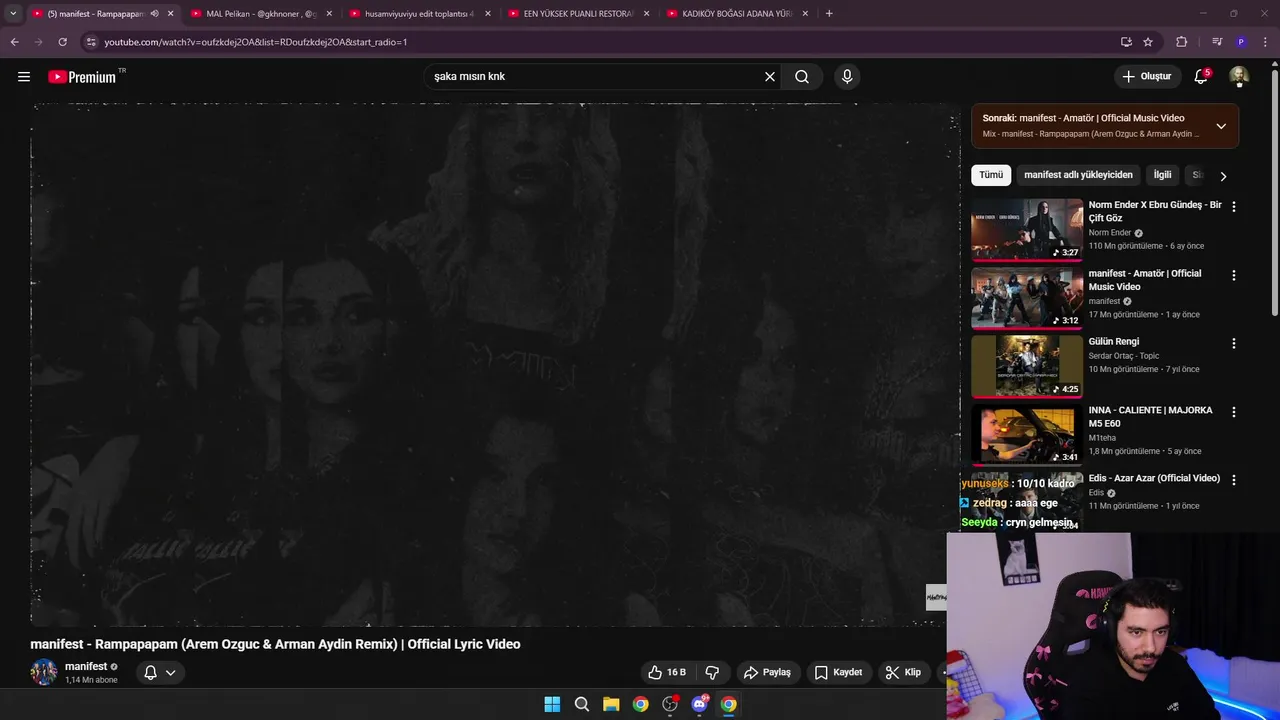Expand subscription notification bell options
1280x720 pixels.
tap(160, 672)
